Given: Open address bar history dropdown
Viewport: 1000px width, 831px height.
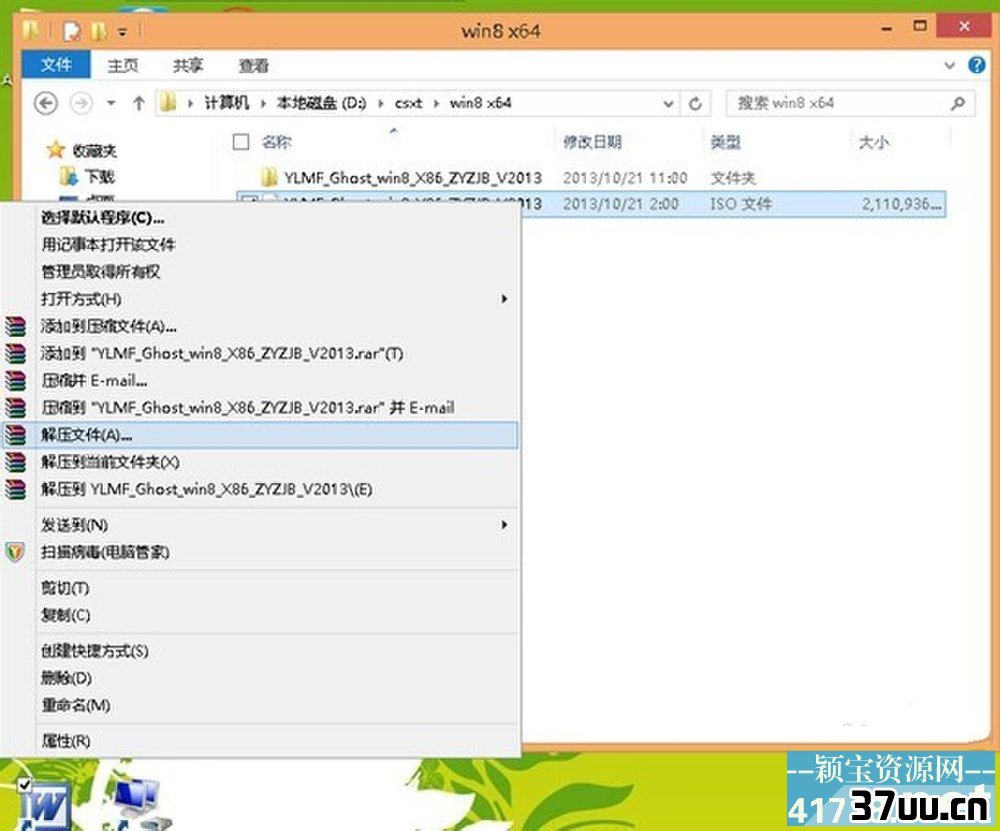Looking at the screenshot, I should (x=668, y=103).
